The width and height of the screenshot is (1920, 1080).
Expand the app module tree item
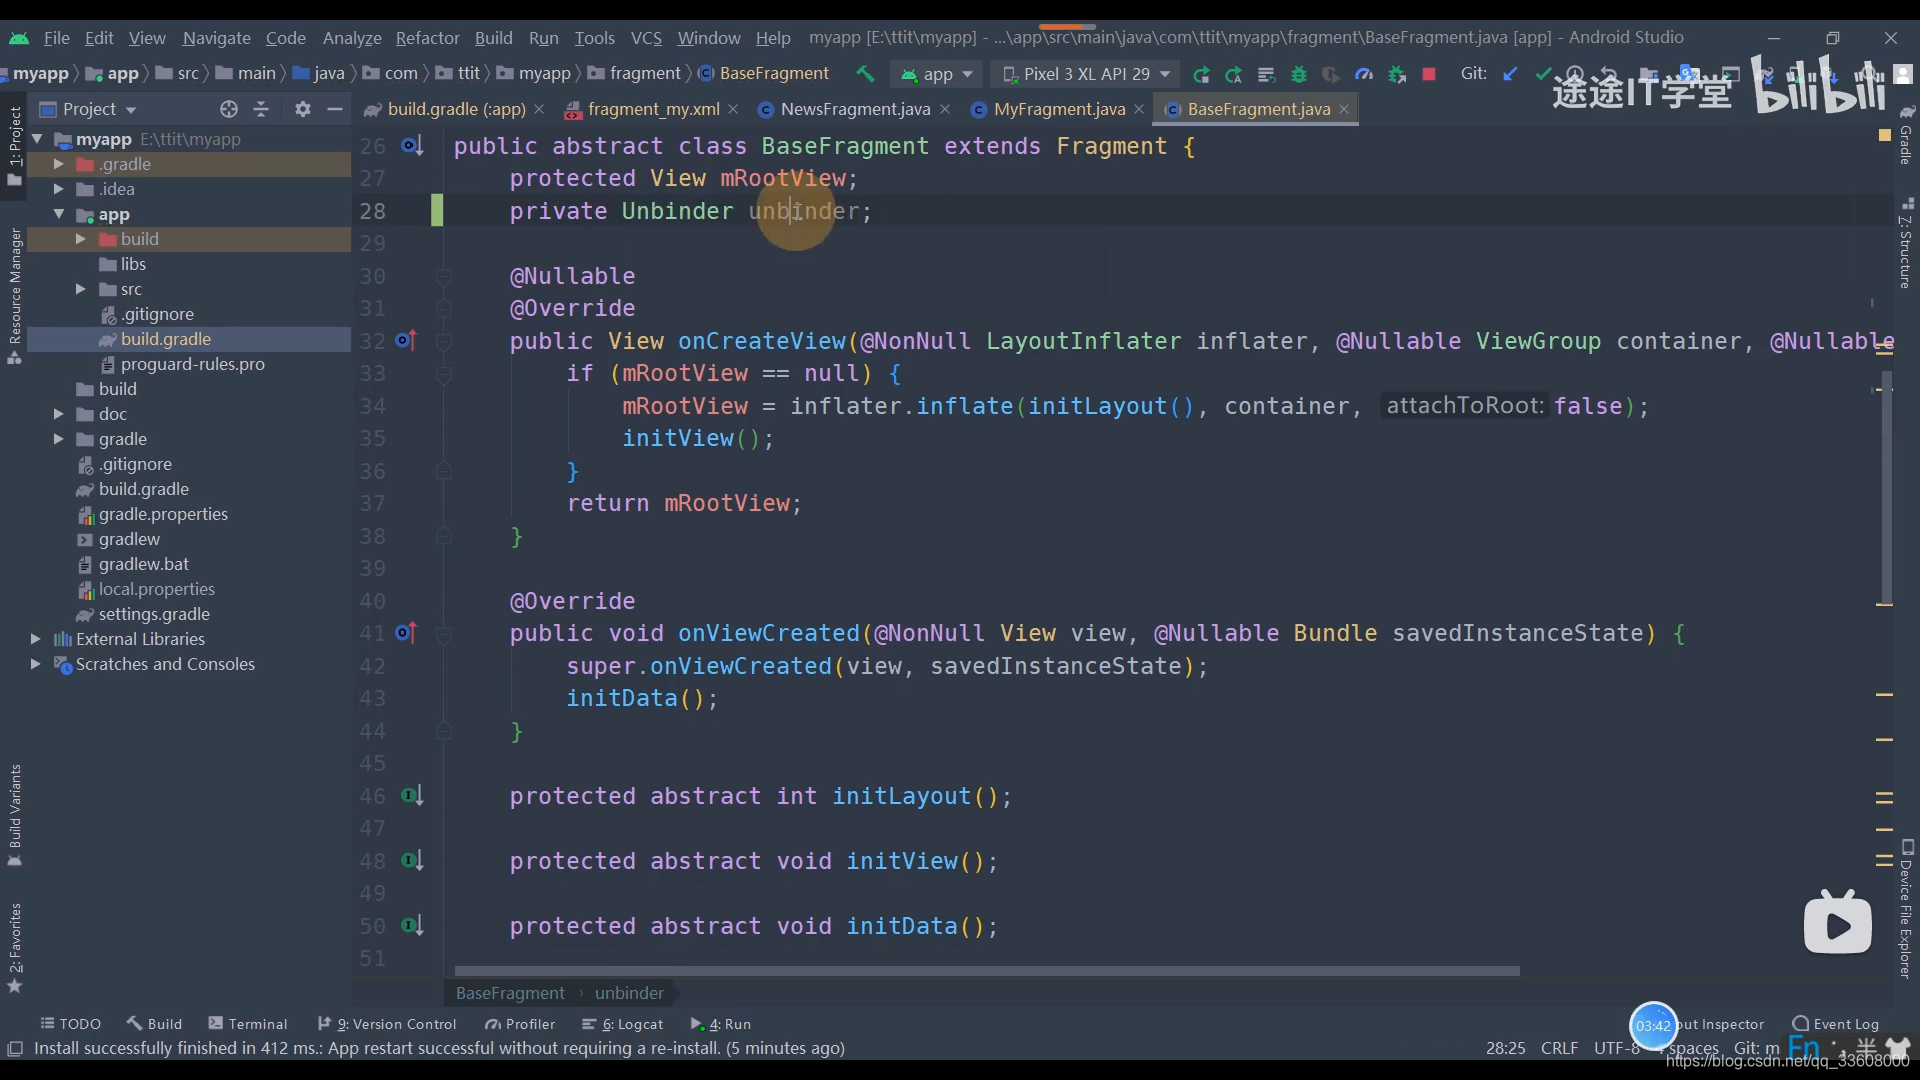[x=58, y=214]
